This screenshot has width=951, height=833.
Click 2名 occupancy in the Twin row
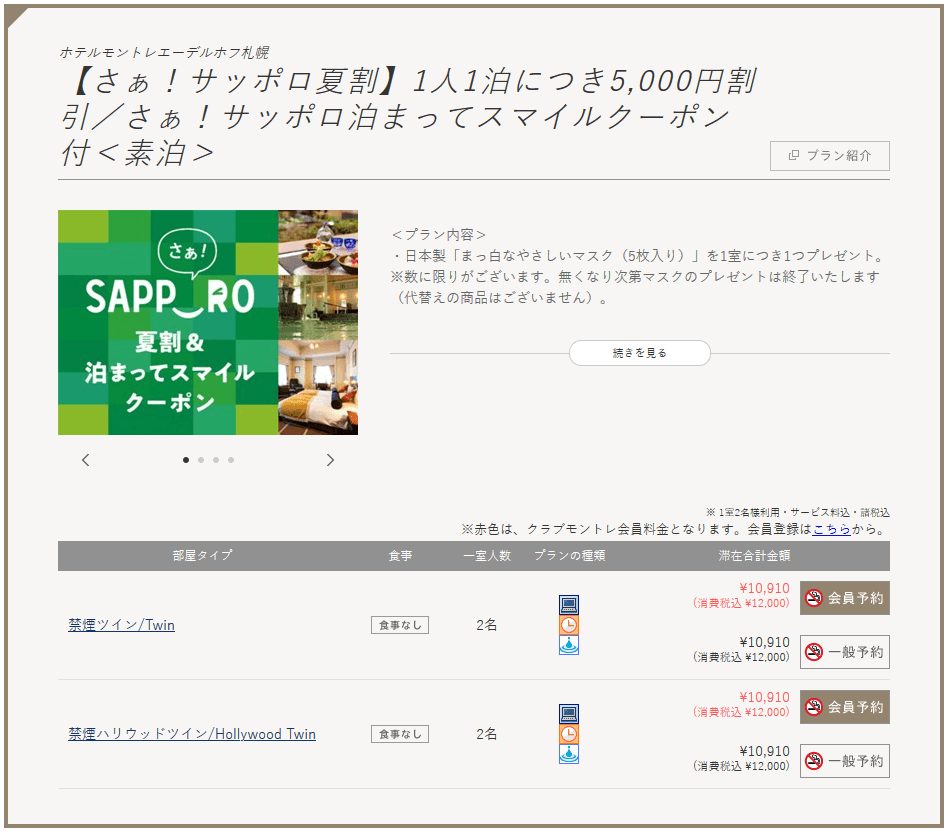coord(486,625)
